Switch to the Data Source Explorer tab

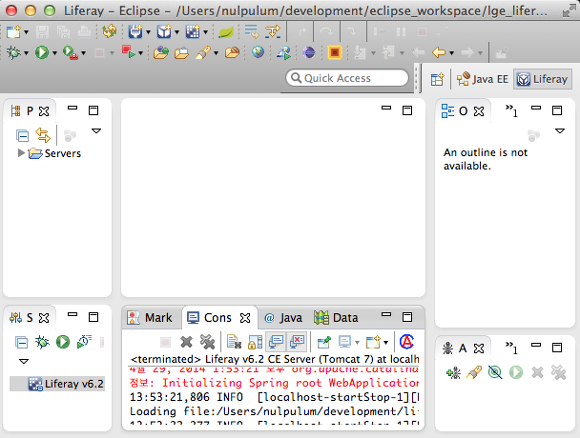point(336,318)
